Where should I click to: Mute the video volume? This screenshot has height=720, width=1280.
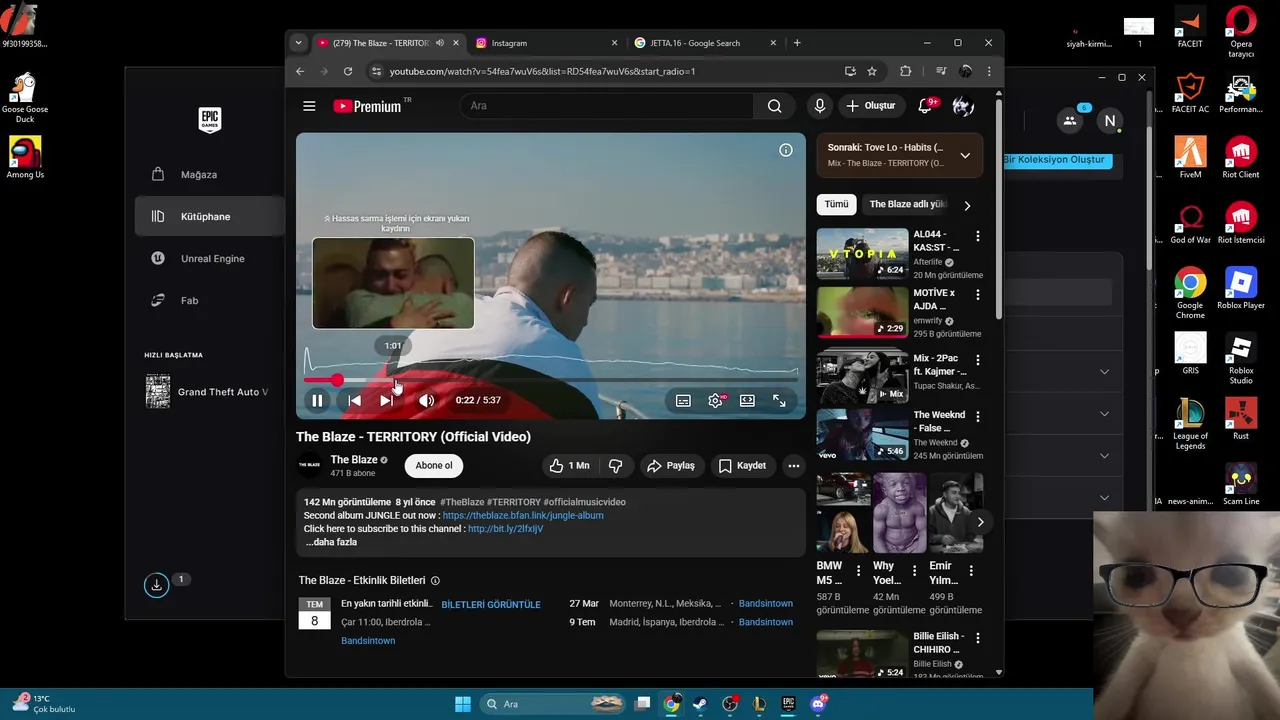[426, 400]
